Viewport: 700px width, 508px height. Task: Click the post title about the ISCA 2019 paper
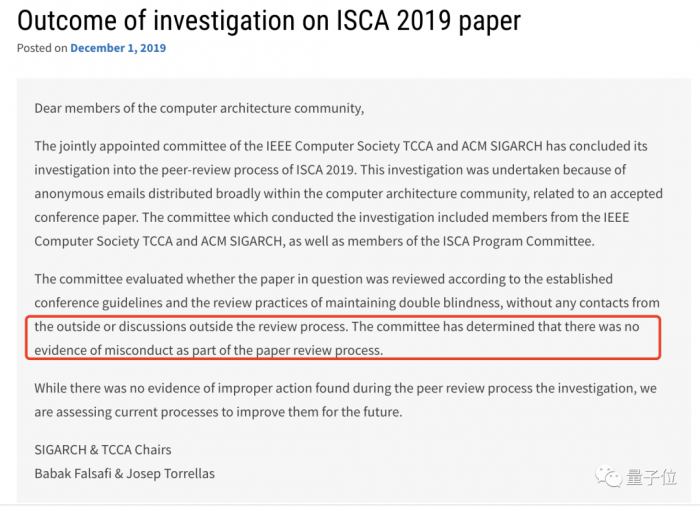point(269,18)
